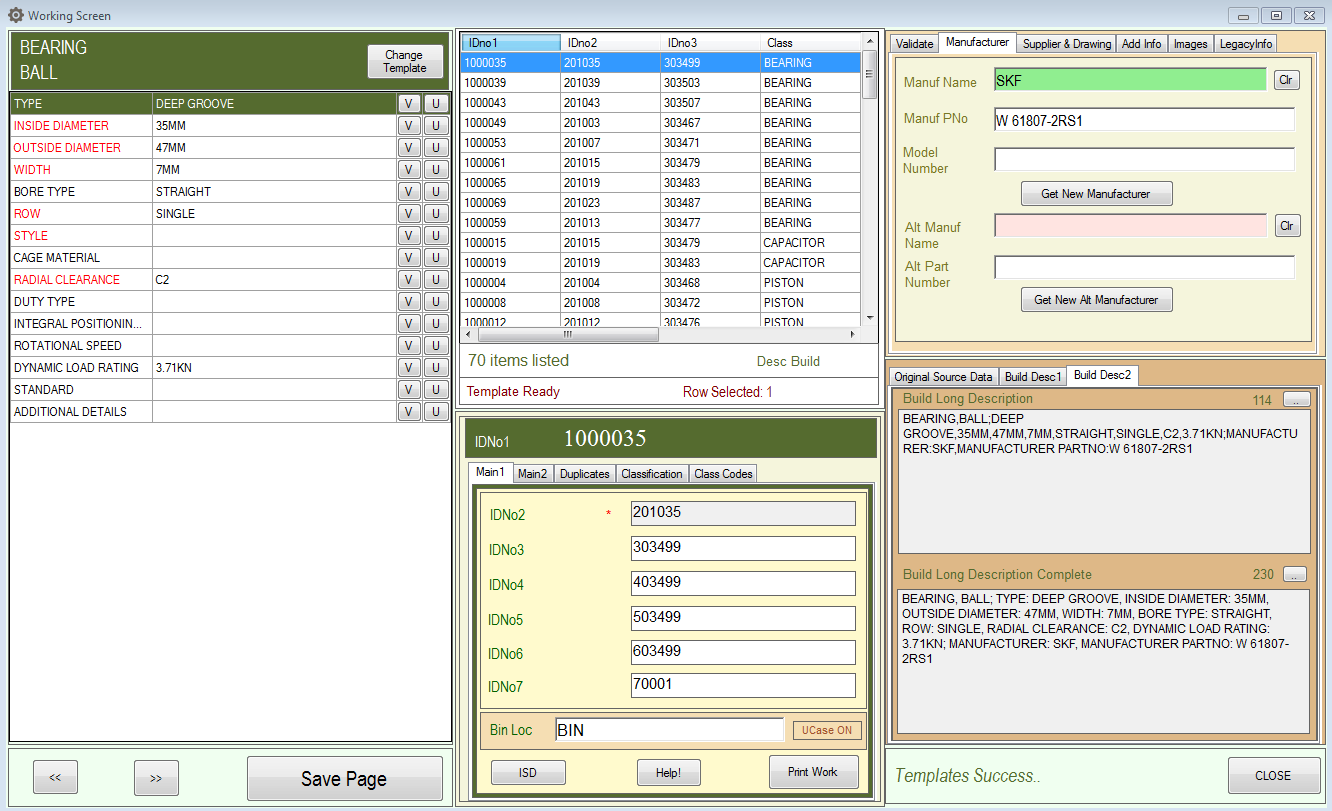The image size is (1332, 811).
Task: Sort list by IDno1 column header
Action: pyautogui.click(x=510, y=43)
